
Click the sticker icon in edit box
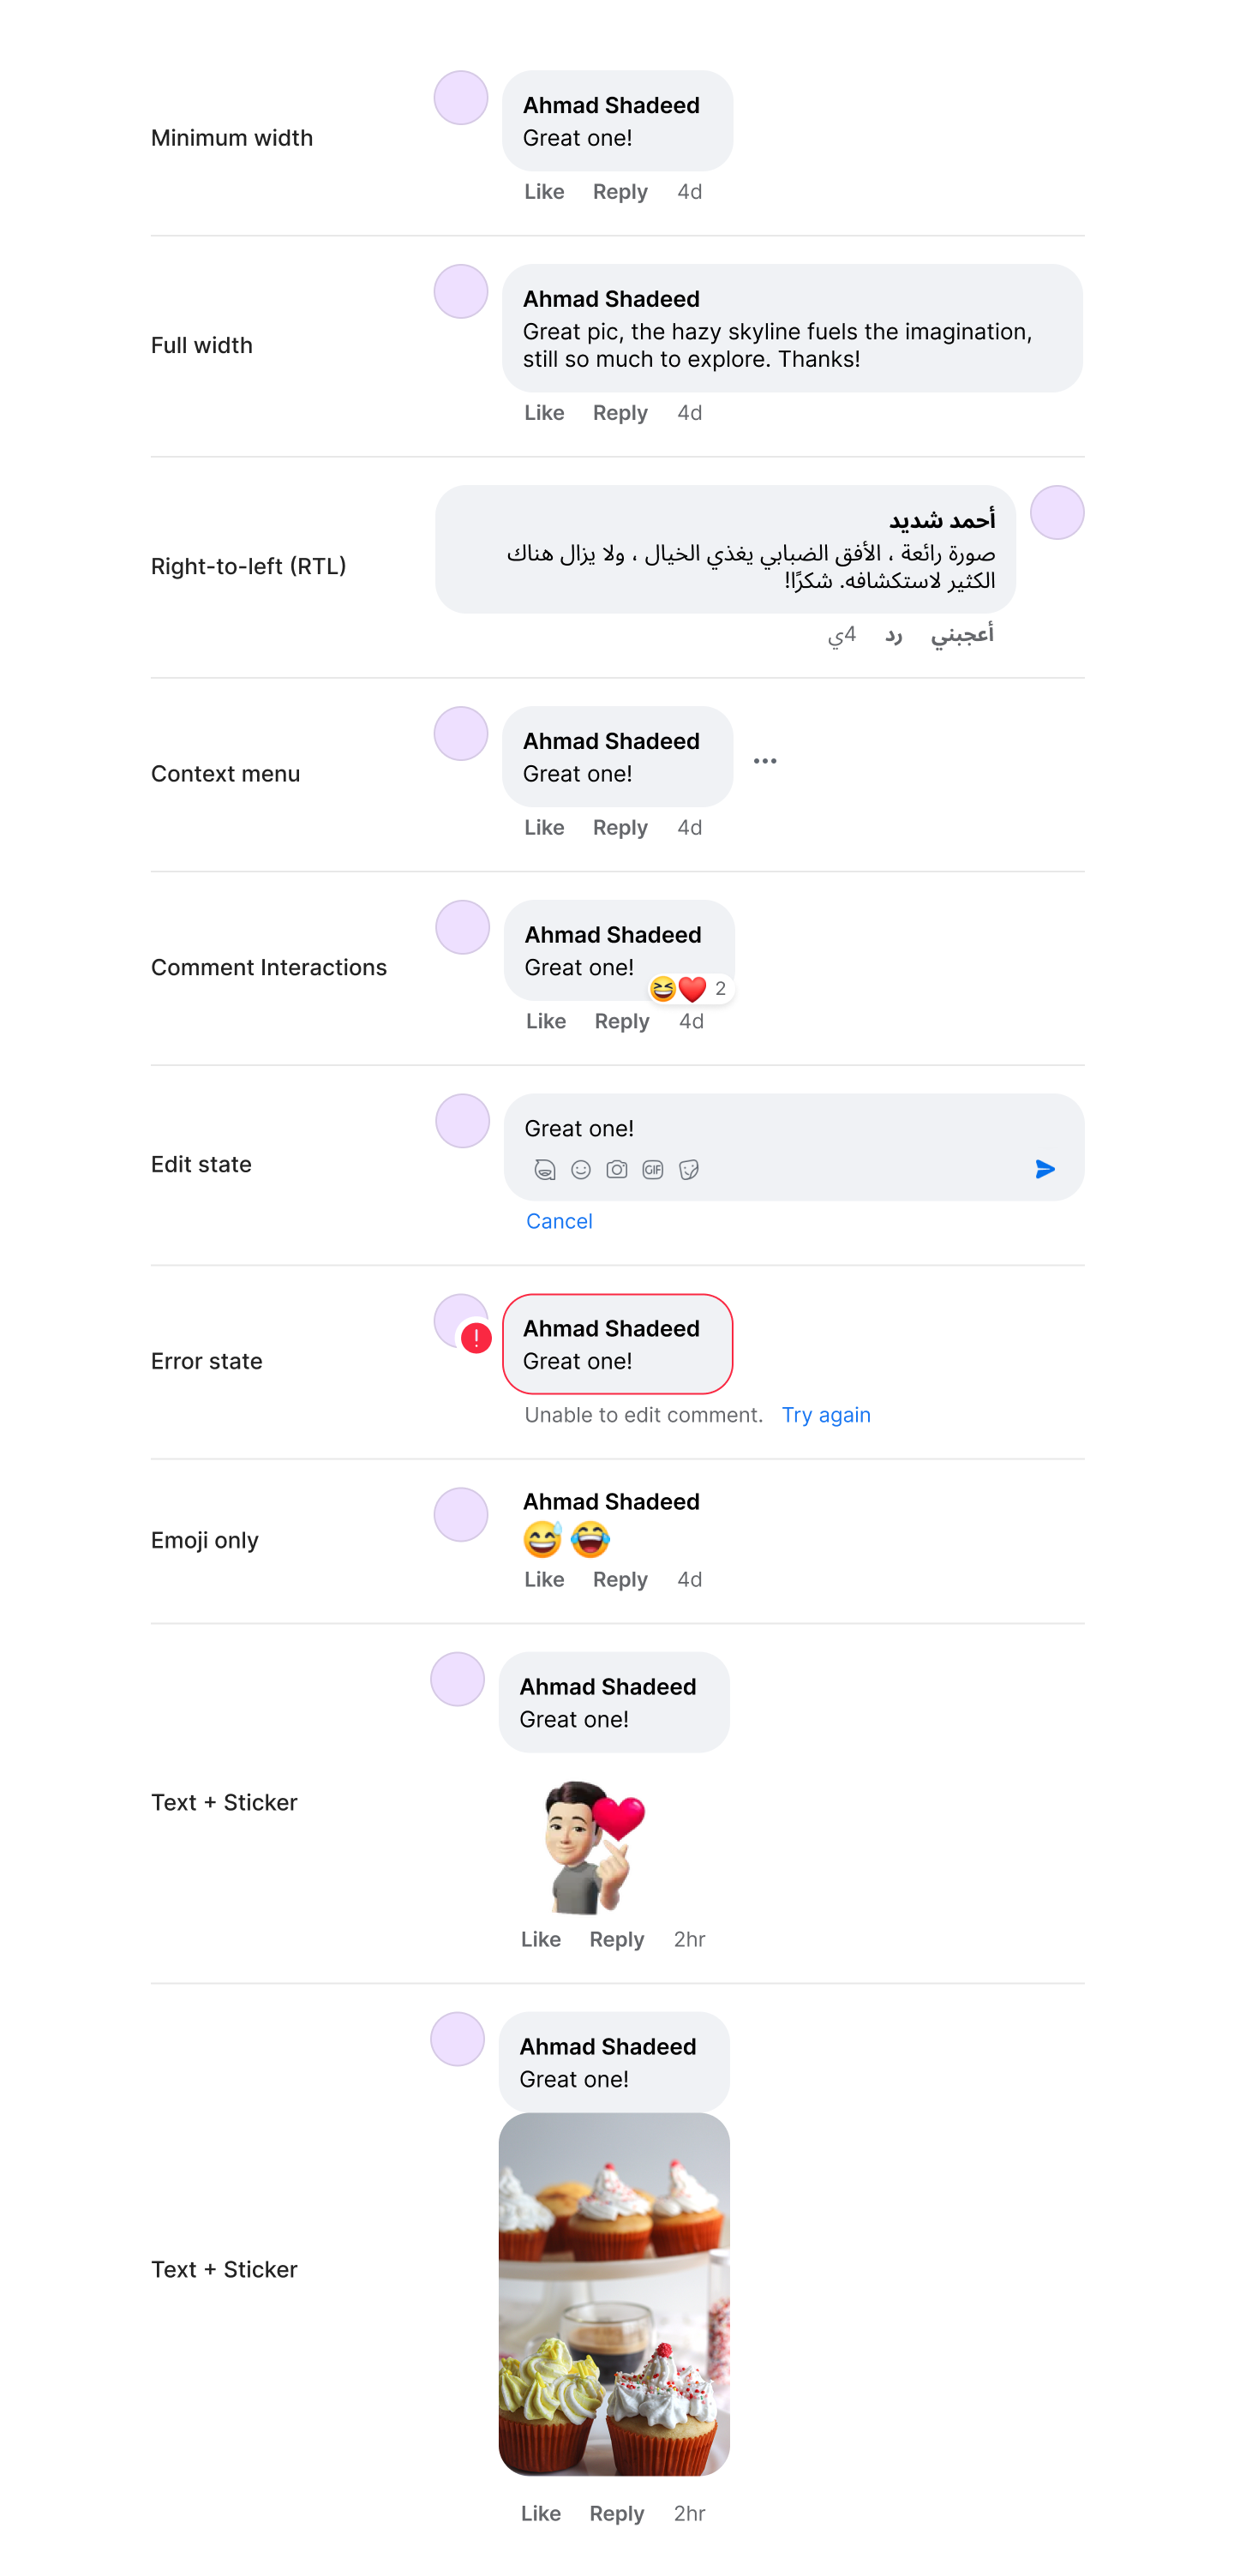click(x=689, y=1169)
